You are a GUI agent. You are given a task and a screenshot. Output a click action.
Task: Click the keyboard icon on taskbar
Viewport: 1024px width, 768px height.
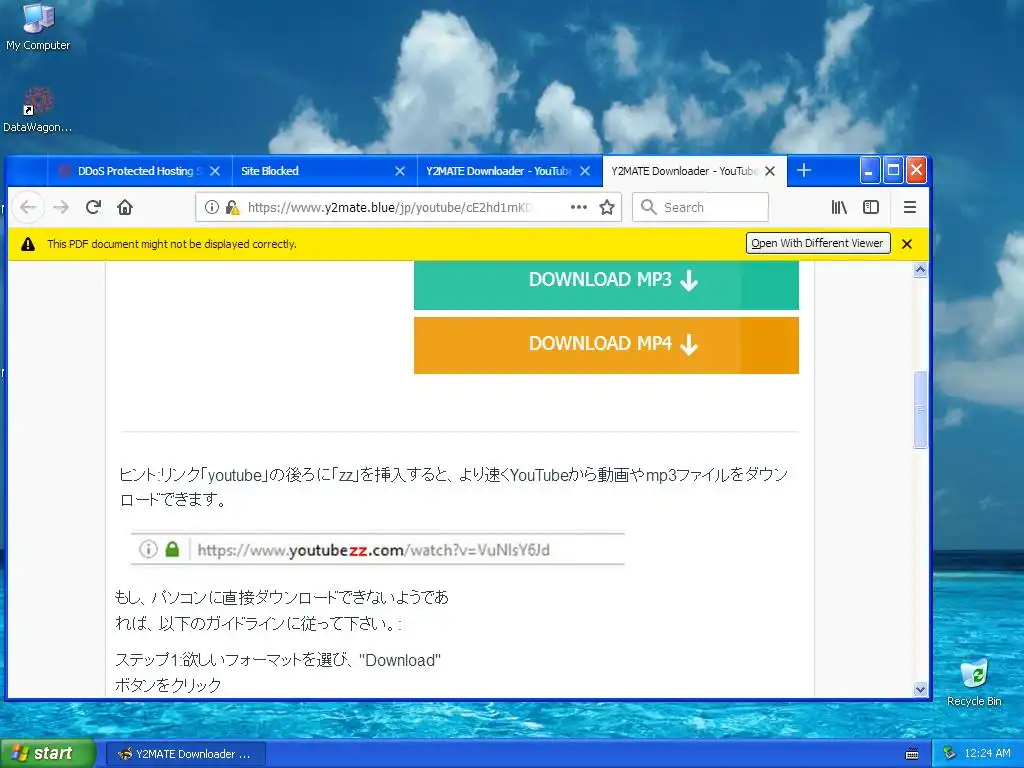912,754
